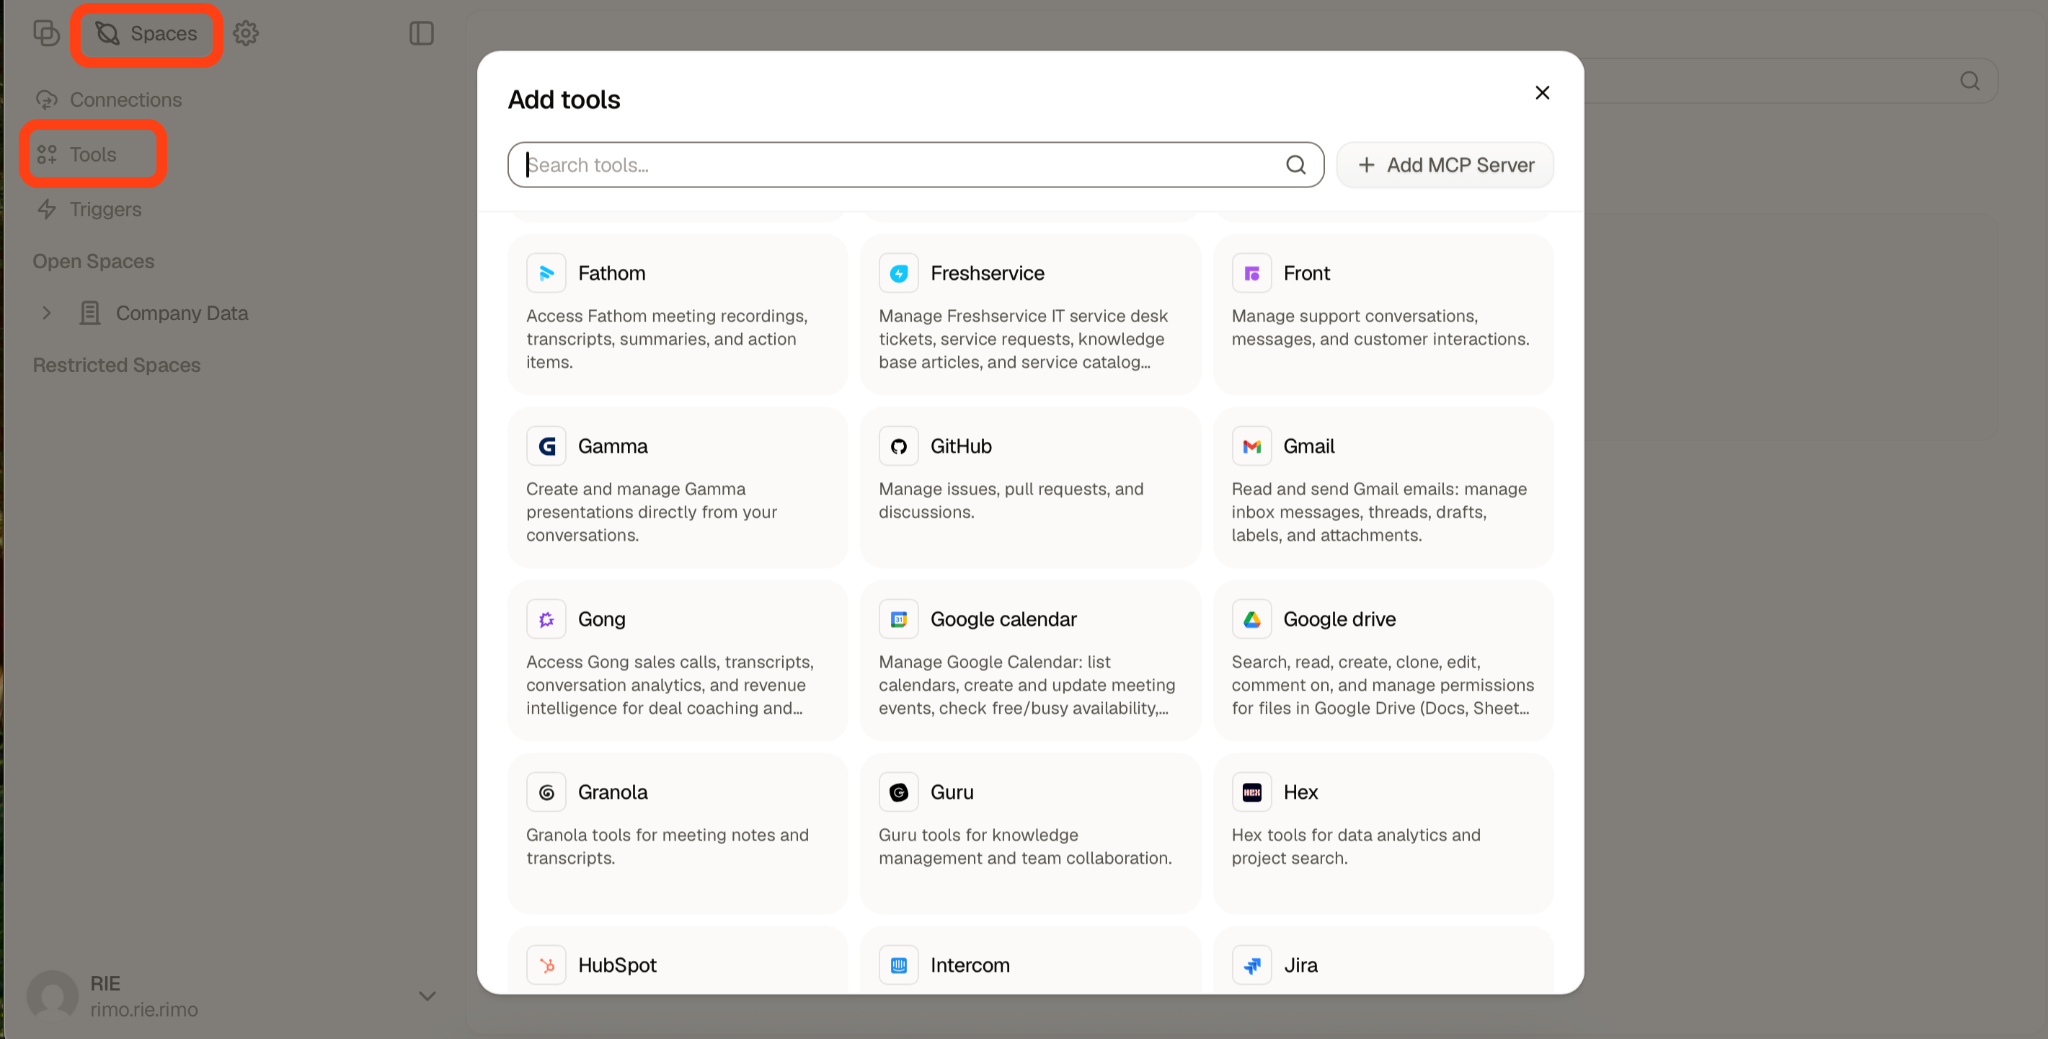Toggle the sidebar panel icon
2048x1039 pixels.
pyautogui.click(x=422, y=33)
